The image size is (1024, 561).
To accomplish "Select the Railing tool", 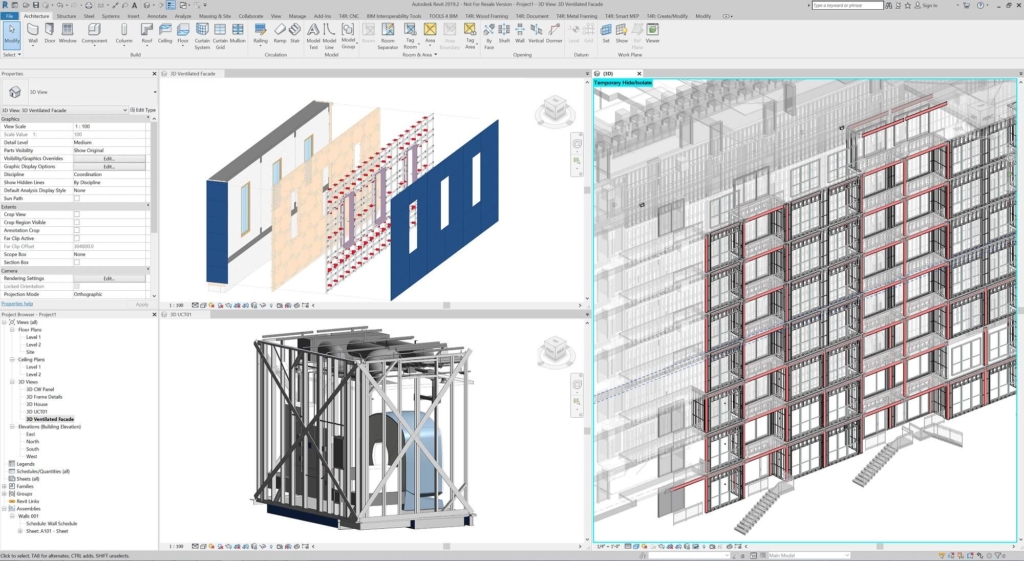I will pos(260,33).
